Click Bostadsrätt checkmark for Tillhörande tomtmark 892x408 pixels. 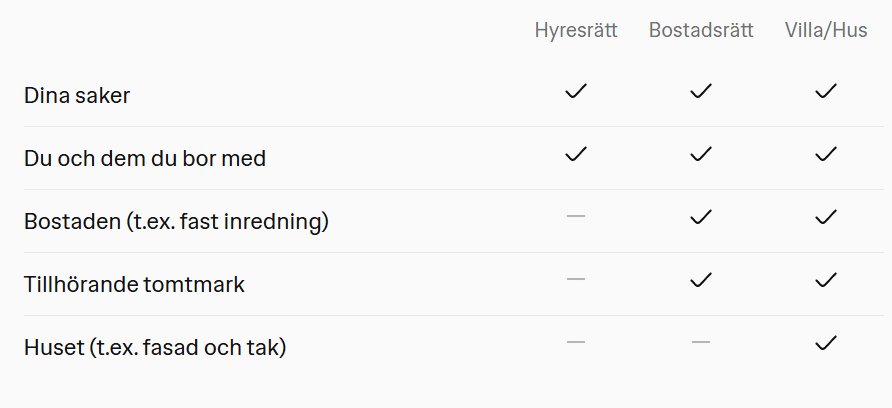(701, 281)
